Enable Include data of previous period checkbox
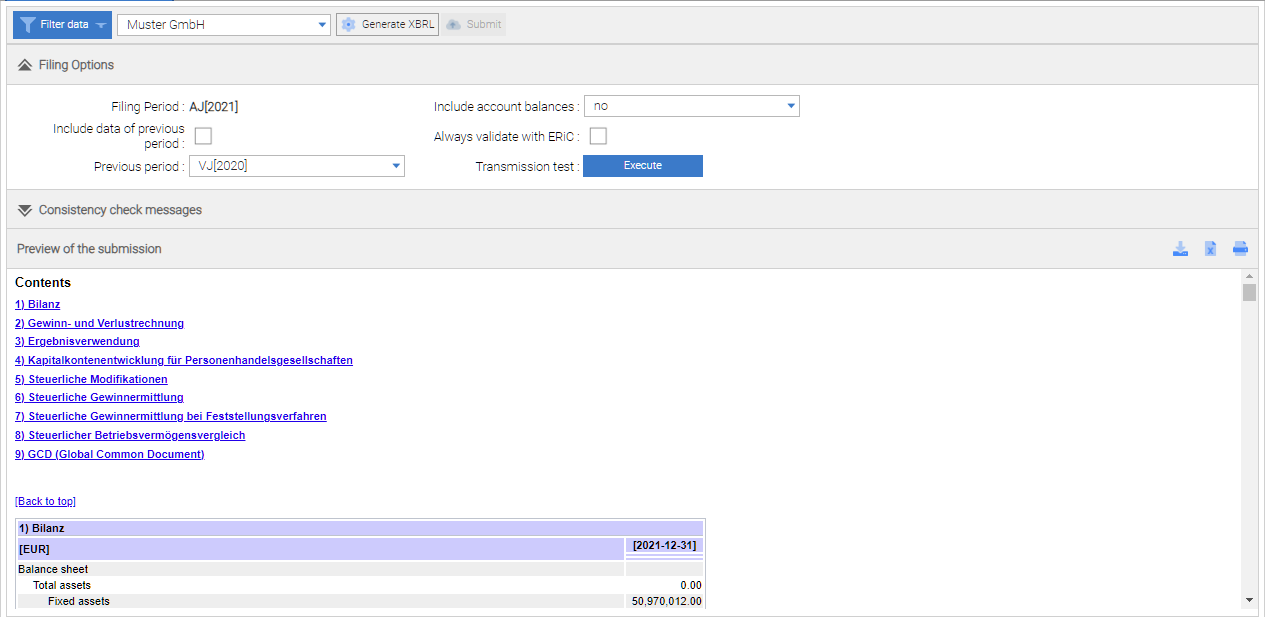This screenshot has height=617, width=1265. pos(203,136)
